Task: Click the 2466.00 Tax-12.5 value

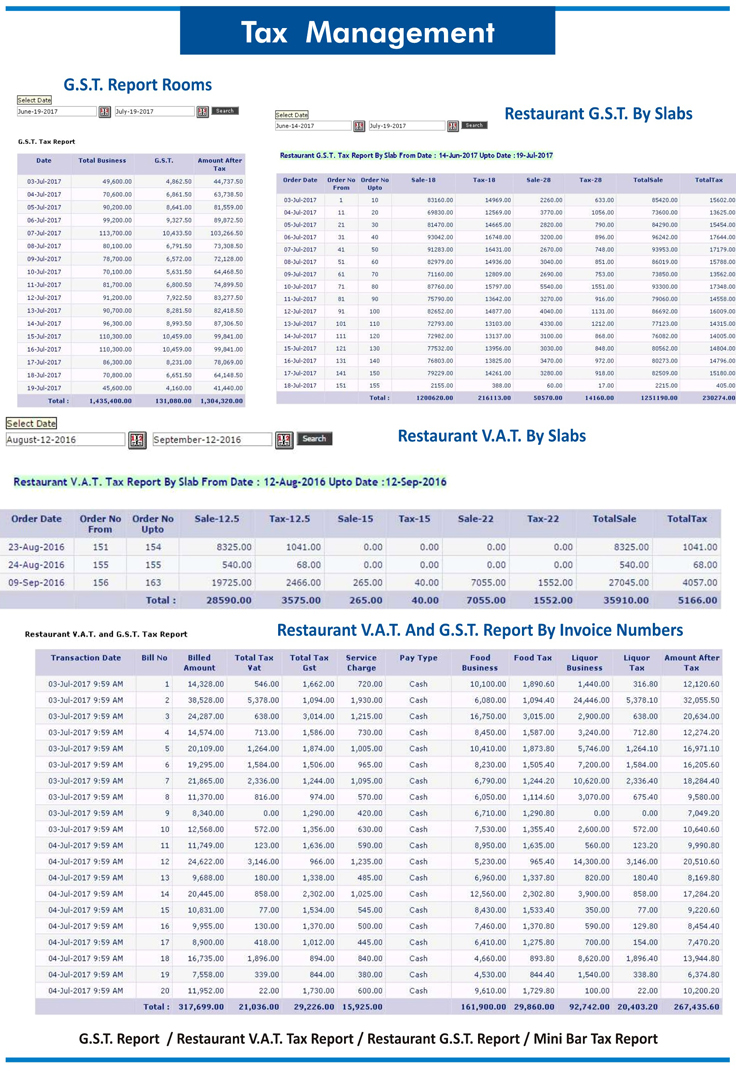Action: (x=303, y=583)
